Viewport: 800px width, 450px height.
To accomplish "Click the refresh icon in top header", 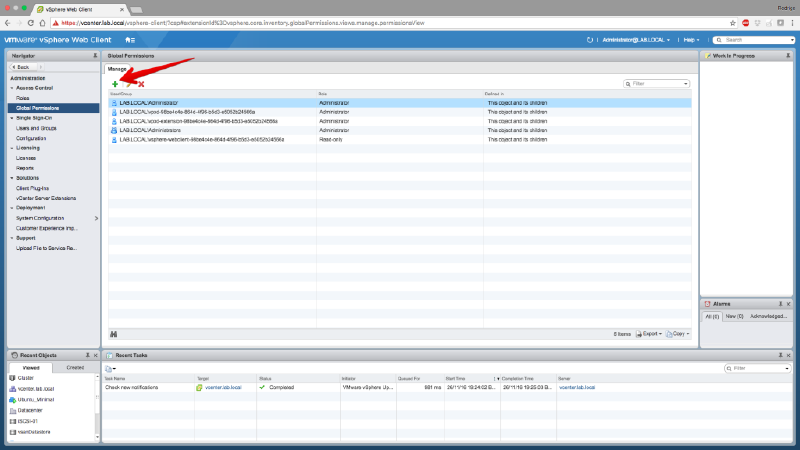I will click(590, 39).
